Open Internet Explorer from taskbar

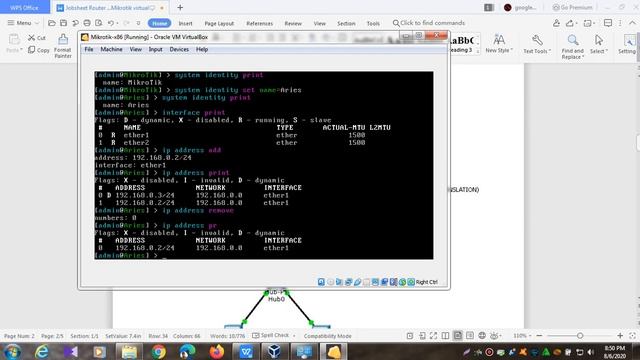click(x=41, y=352)
